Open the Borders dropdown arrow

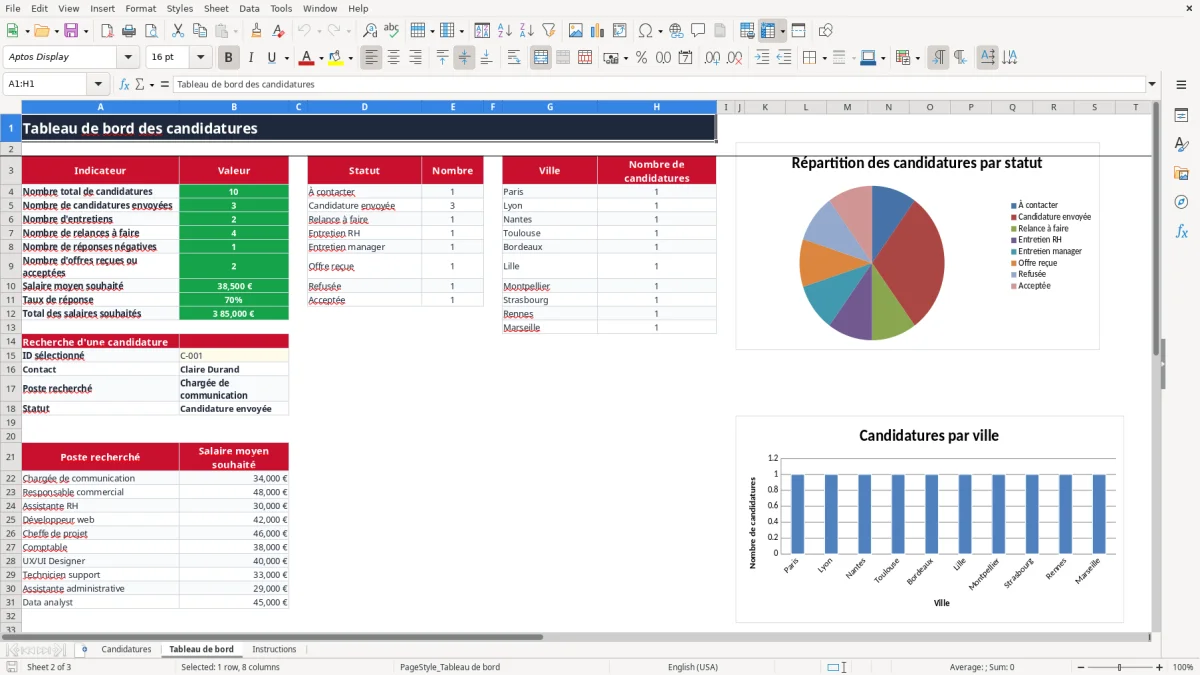tap(823, 58)
